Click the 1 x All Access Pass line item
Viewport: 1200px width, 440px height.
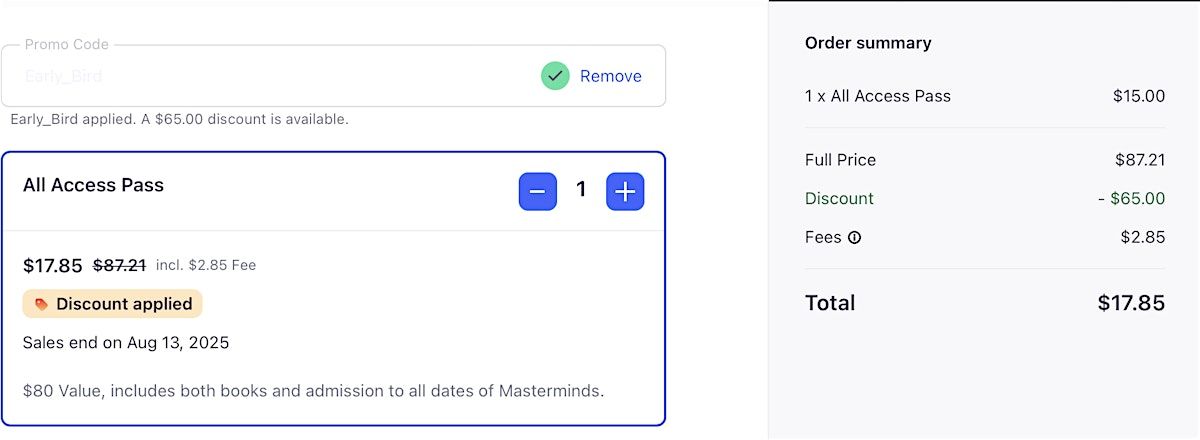878,96
